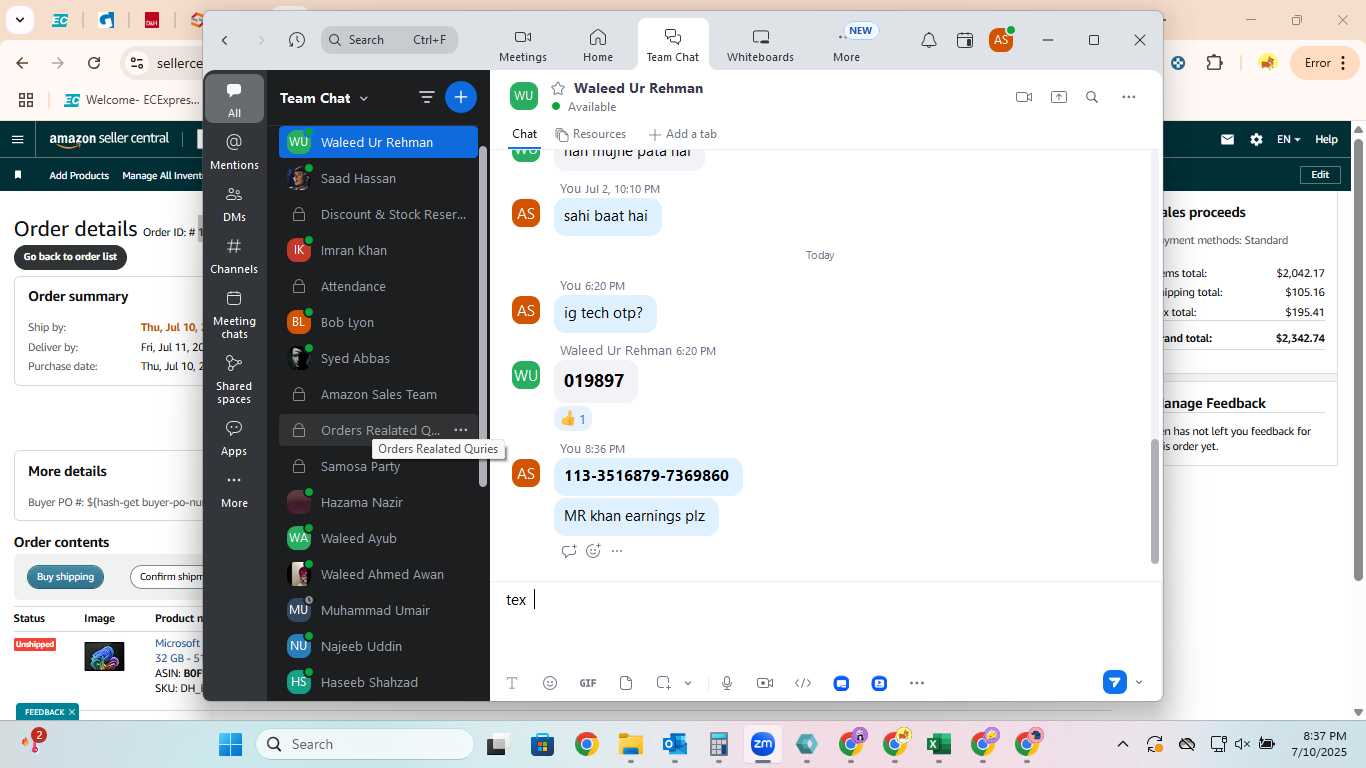
Task: Open Zoom history clock icon
Action: coord(297,40)
